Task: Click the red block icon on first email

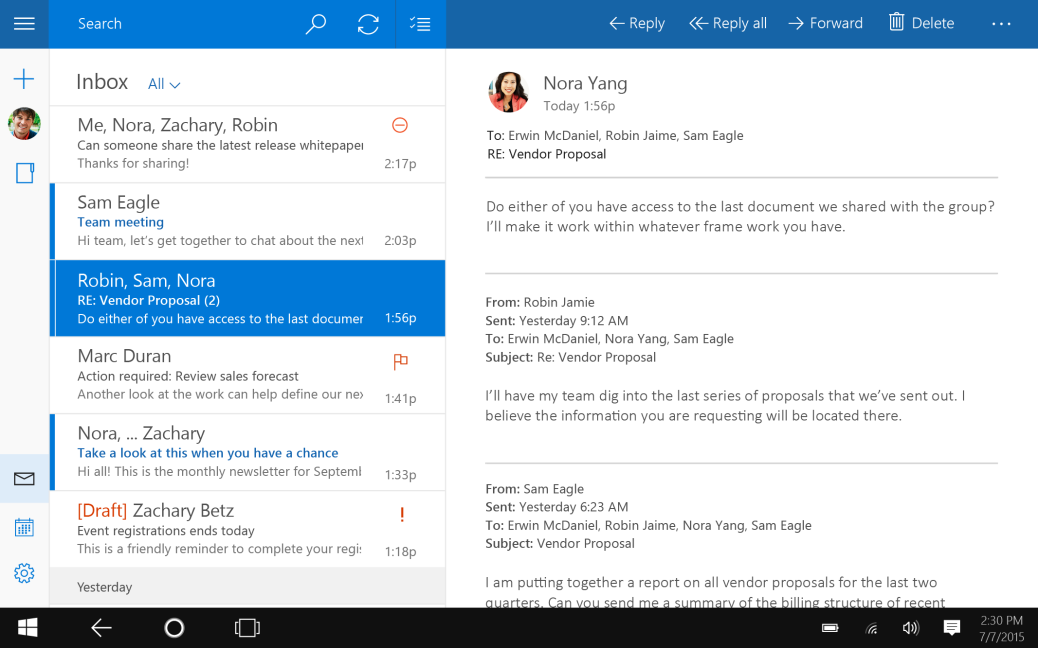Action: point(399,125)
